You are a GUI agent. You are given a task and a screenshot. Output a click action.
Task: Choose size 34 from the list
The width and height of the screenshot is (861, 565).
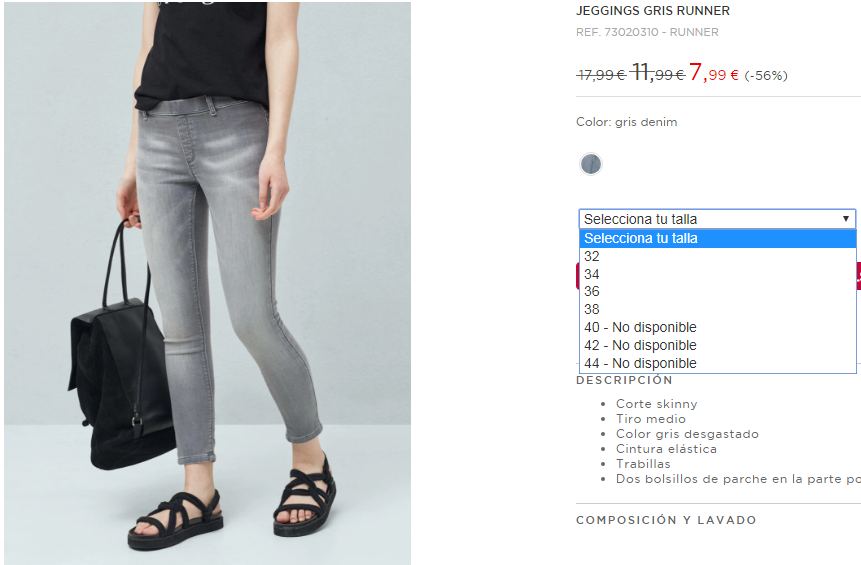[718, 274]
